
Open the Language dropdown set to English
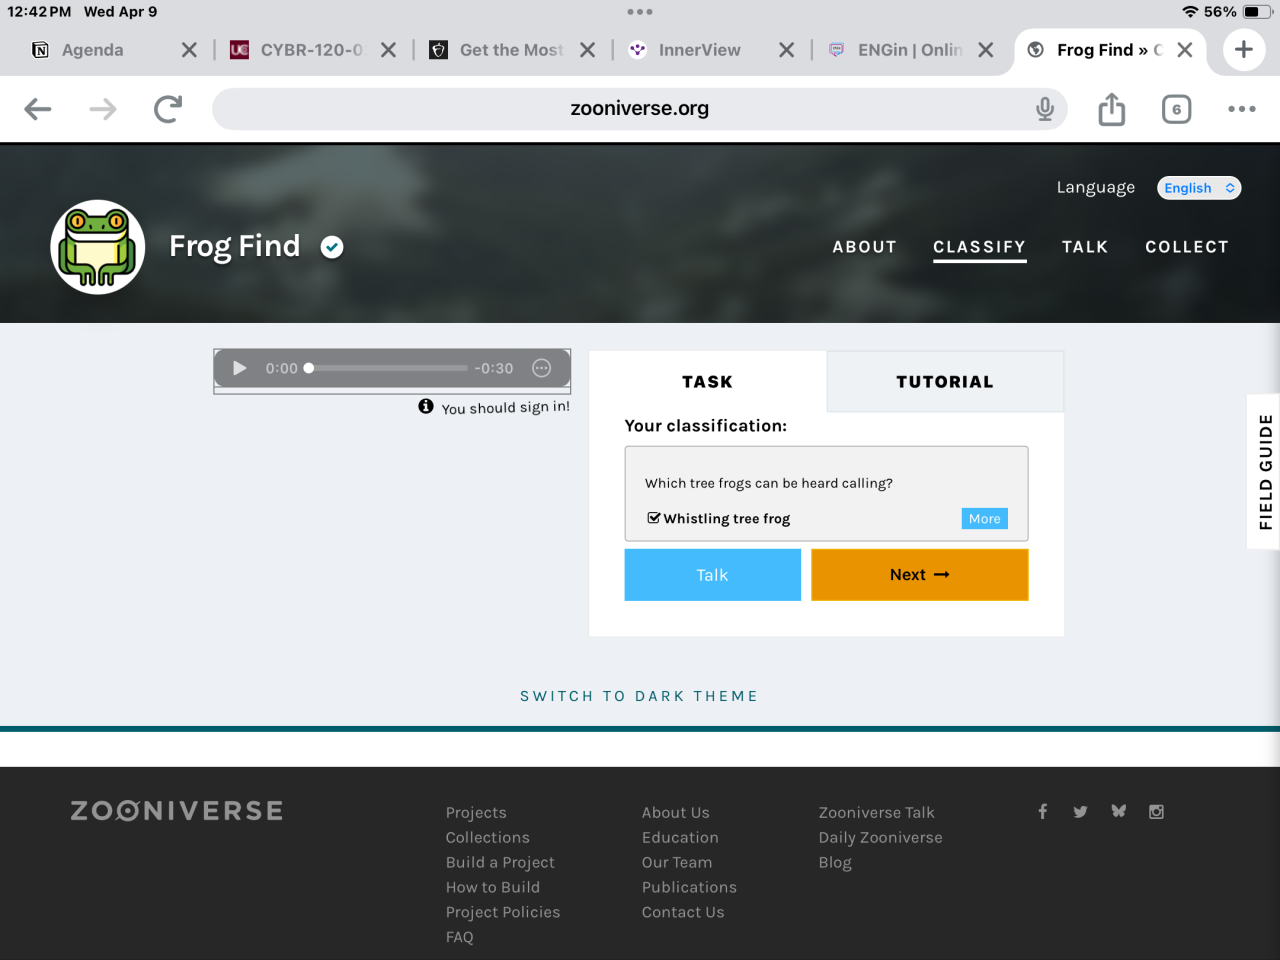point(1199,188)
